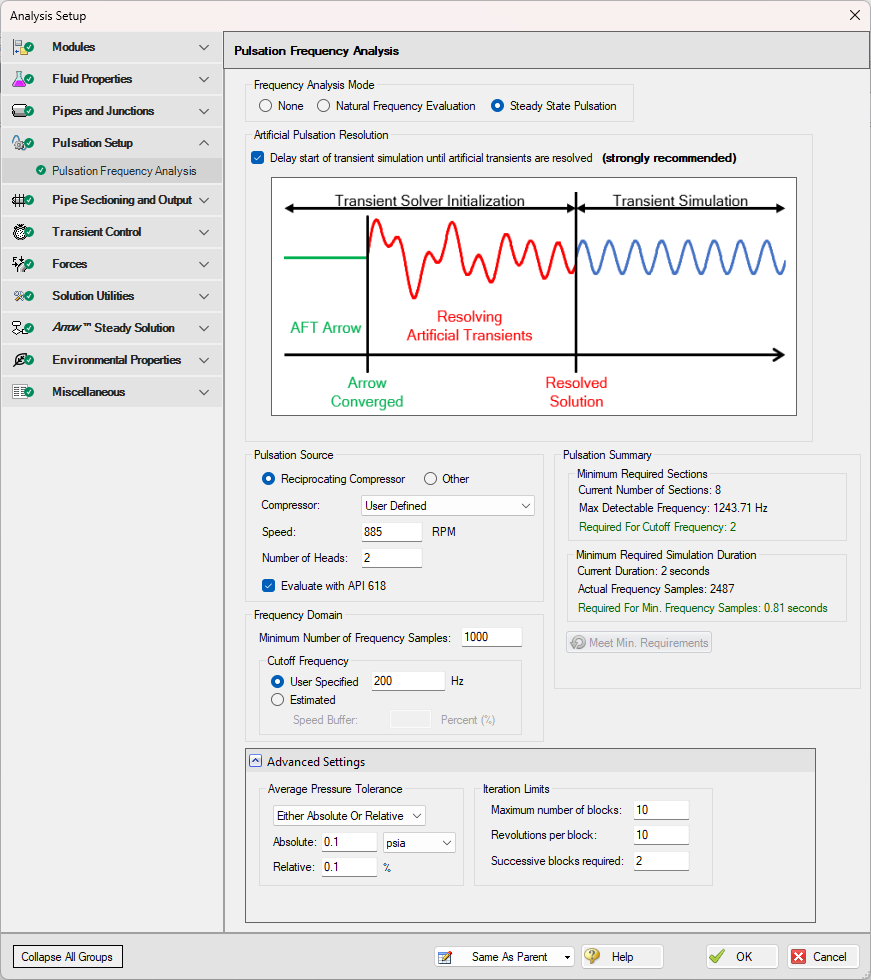Click the Pipes and Junctions icon
Screen dimensions: 871x980
[20, 111]
